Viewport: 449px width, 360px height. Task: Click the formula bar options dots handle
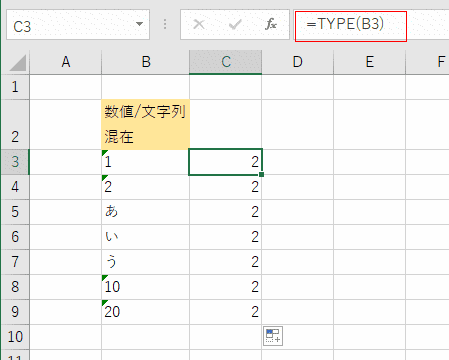(x=165, y=24)
